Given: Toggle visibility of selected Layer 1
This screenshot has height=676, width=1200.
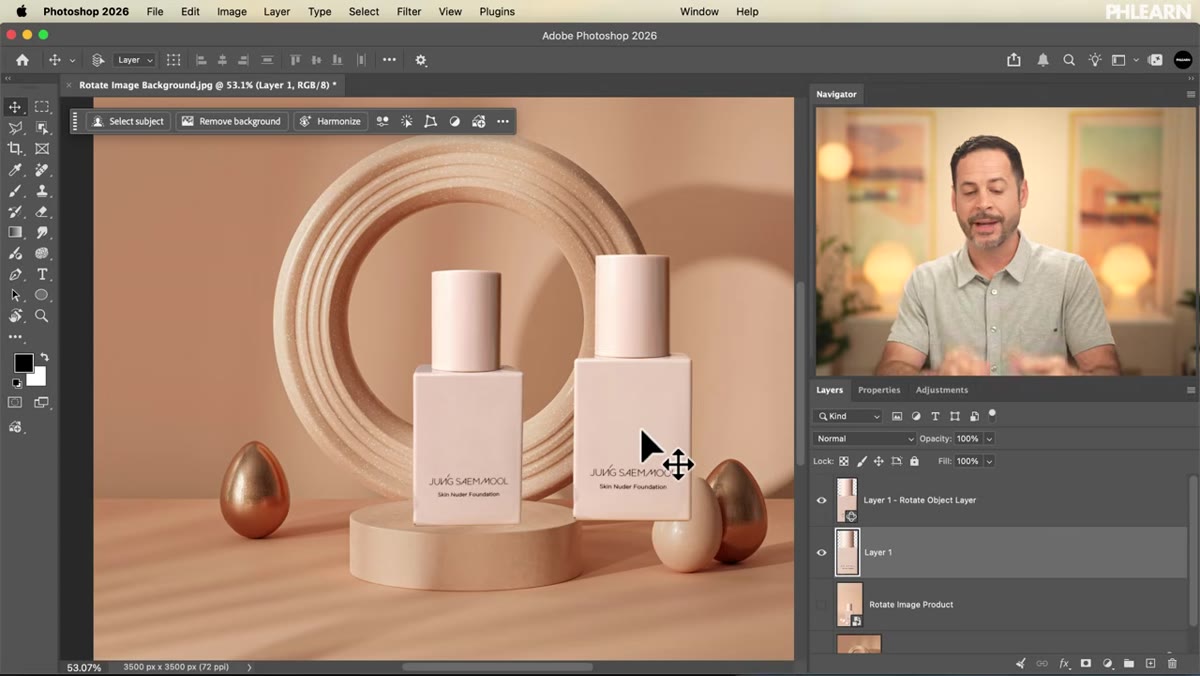Looking at the screenshot, I should click(822, 552).
